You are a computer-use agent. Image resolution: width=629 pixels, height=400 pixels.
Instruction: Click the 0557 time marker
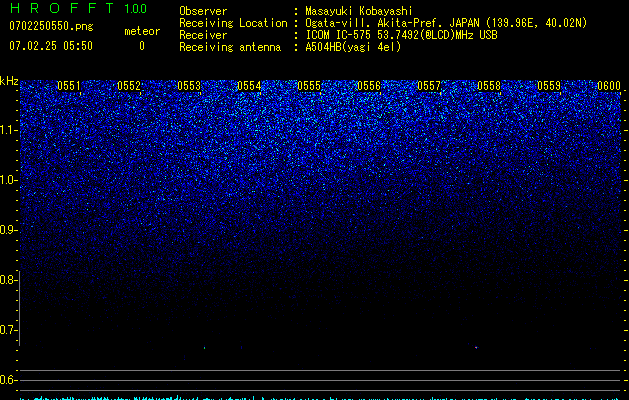click(429, 86)
